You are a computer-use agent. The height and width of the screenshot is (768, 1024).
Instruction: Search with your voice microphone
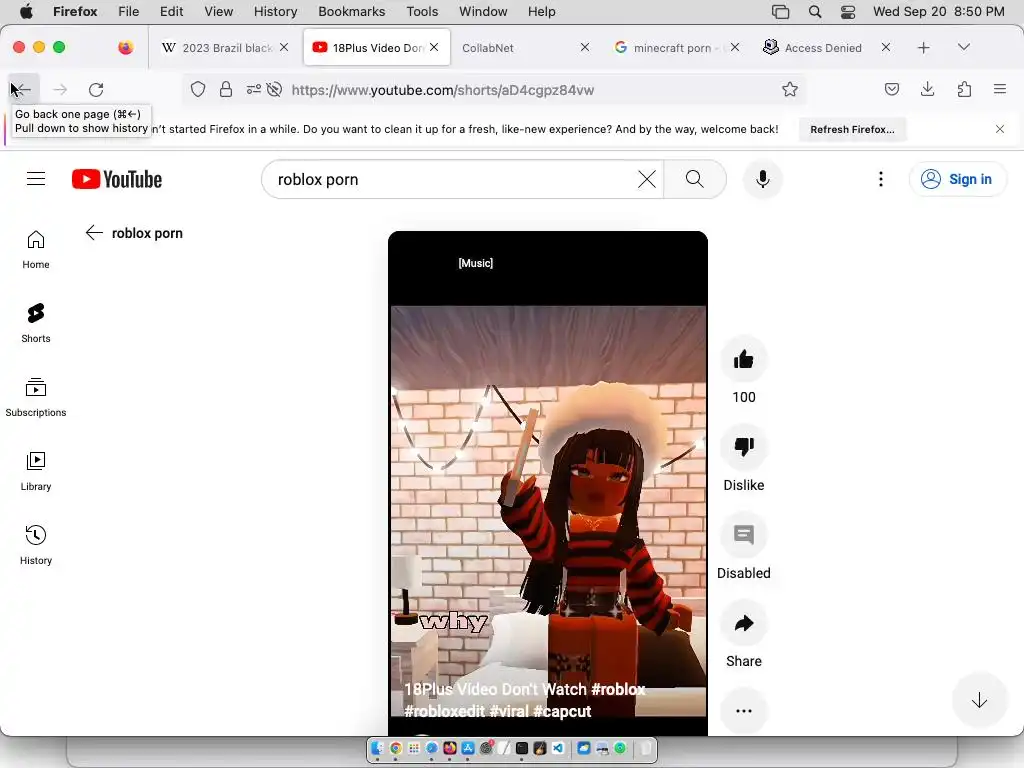pyautogui.click(x=762, y=179)
